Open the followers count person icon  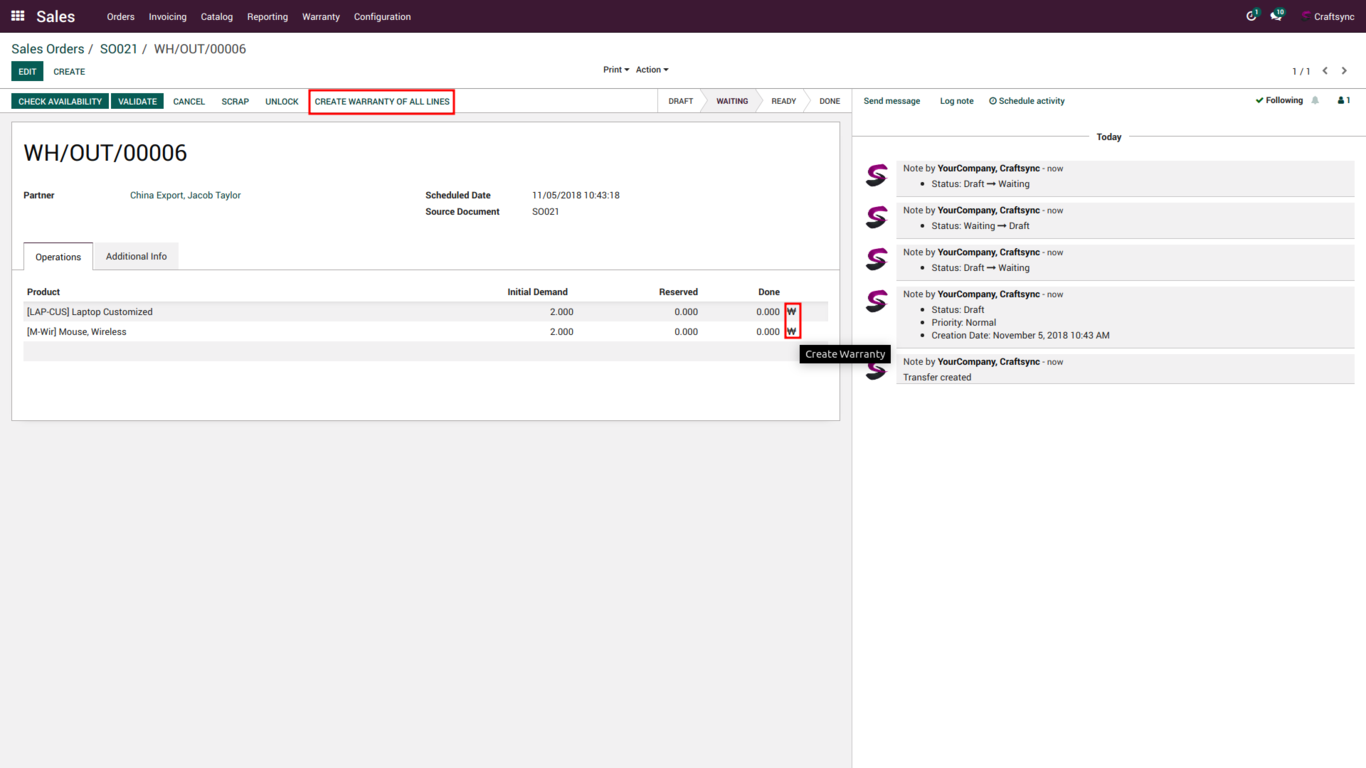(x=1343, y=101)
